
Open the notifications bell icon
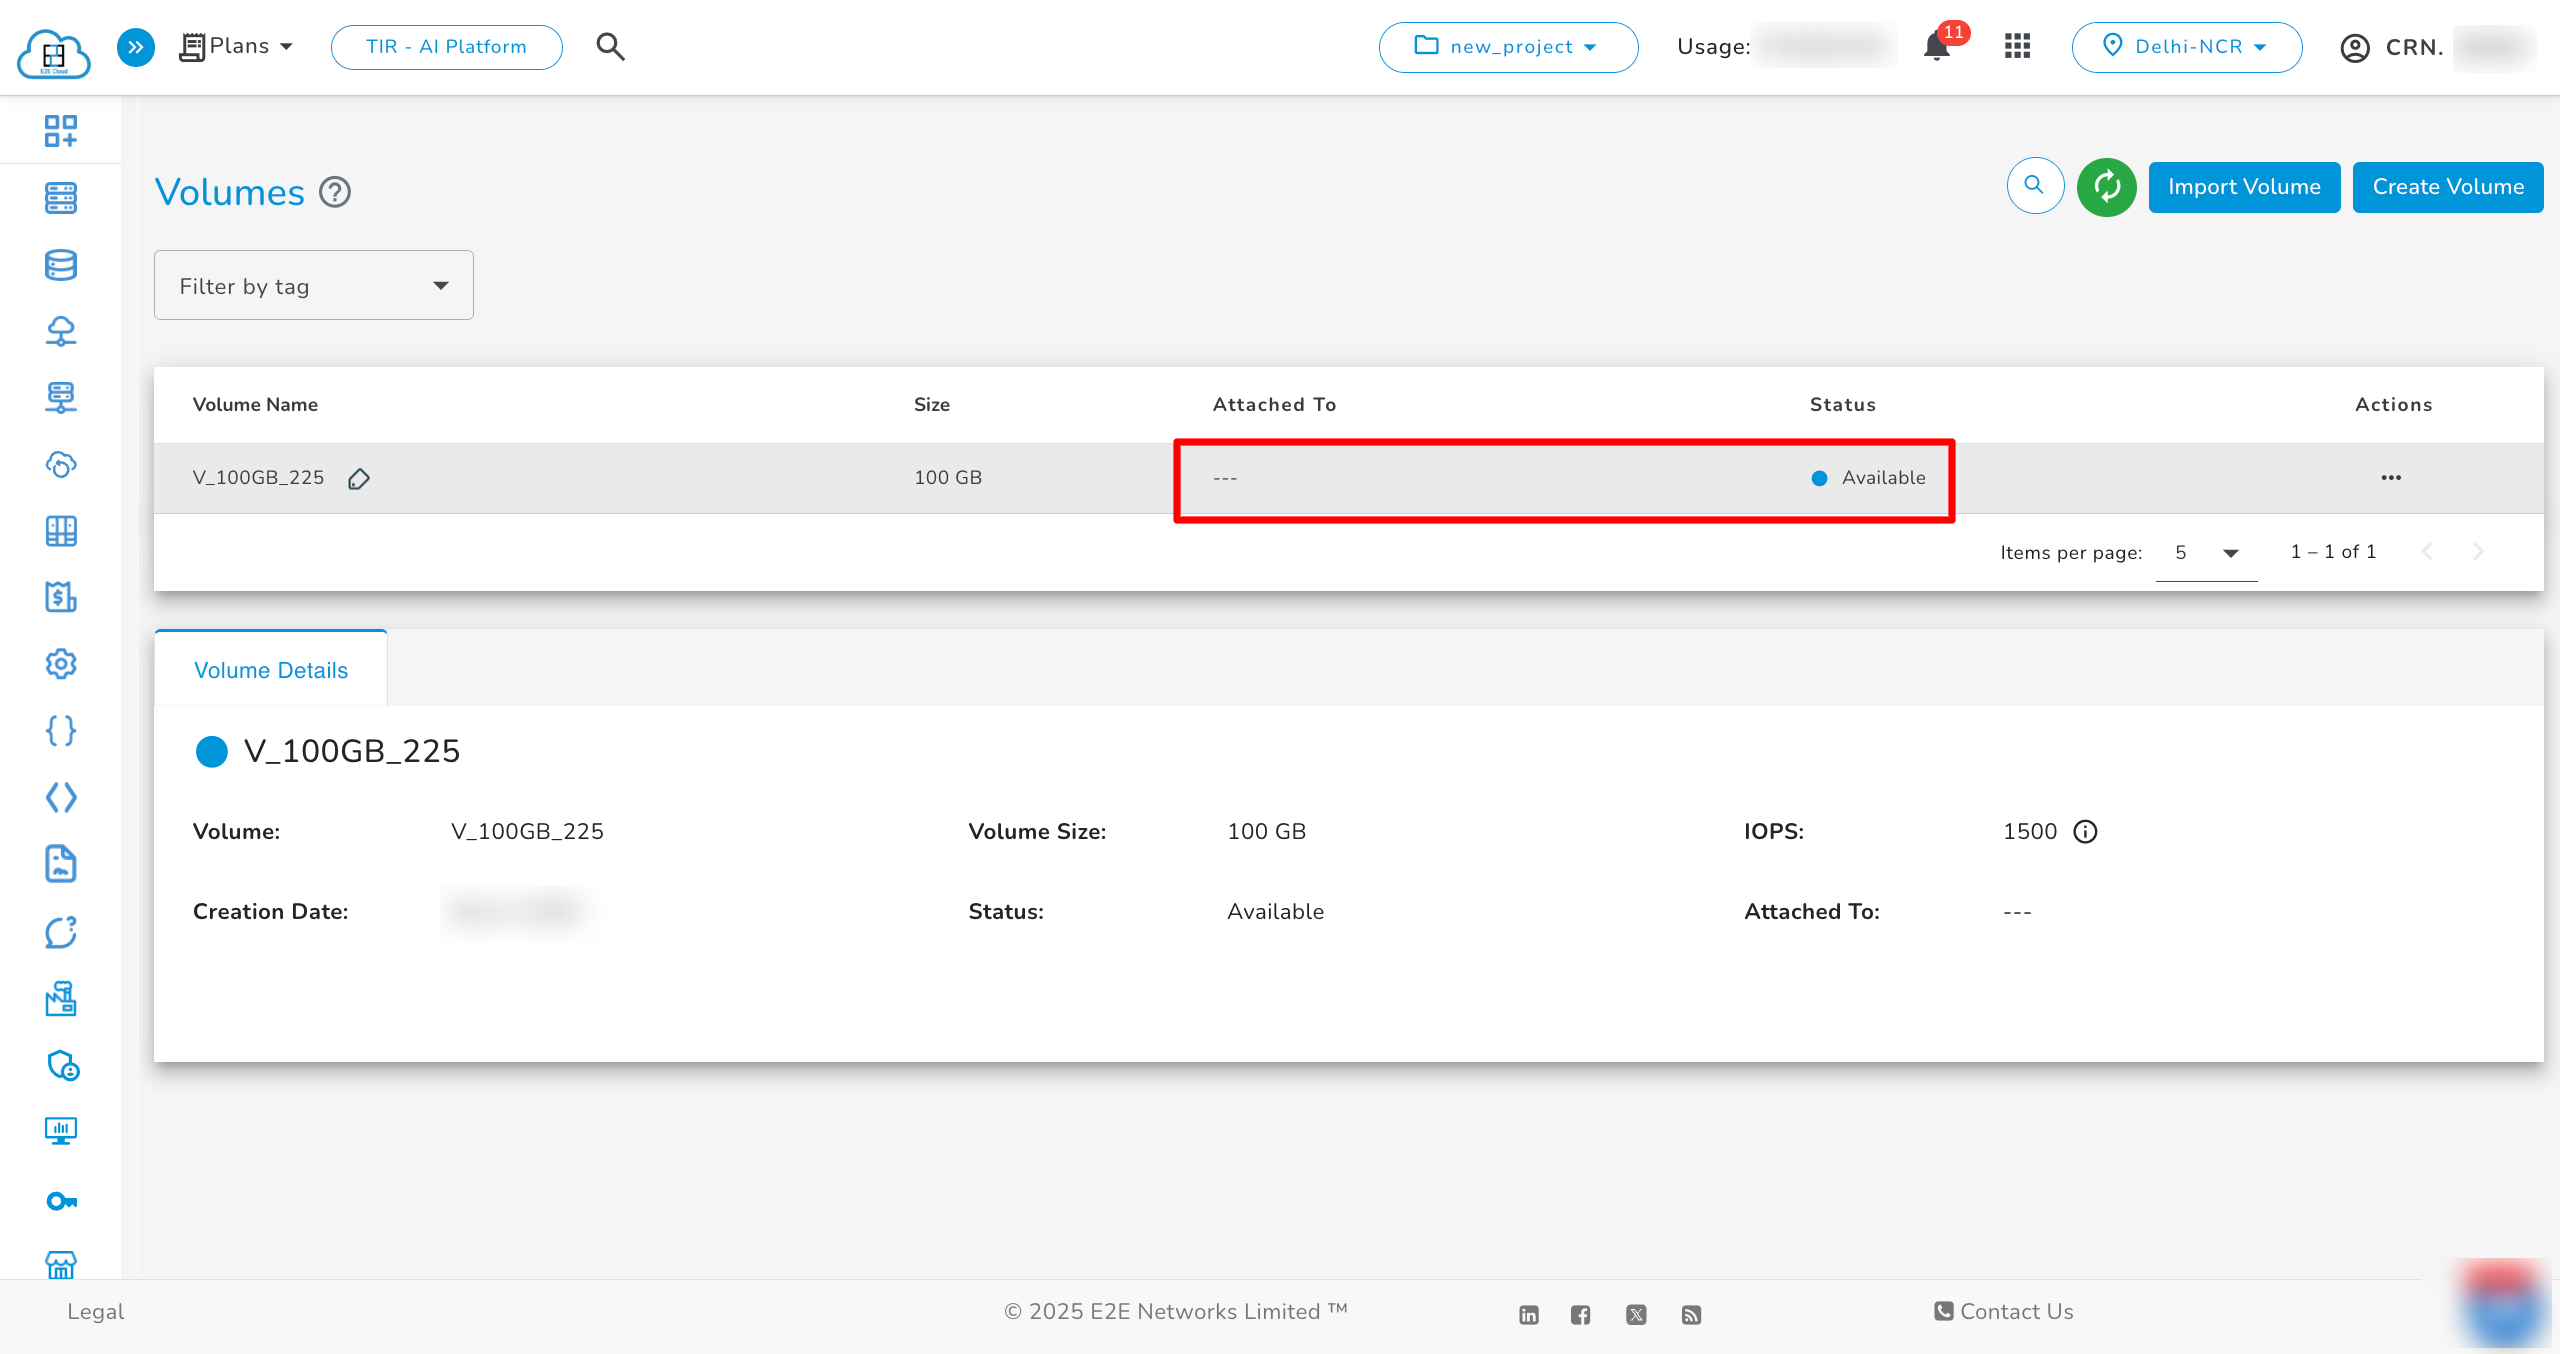click(x=1937, y=47)
